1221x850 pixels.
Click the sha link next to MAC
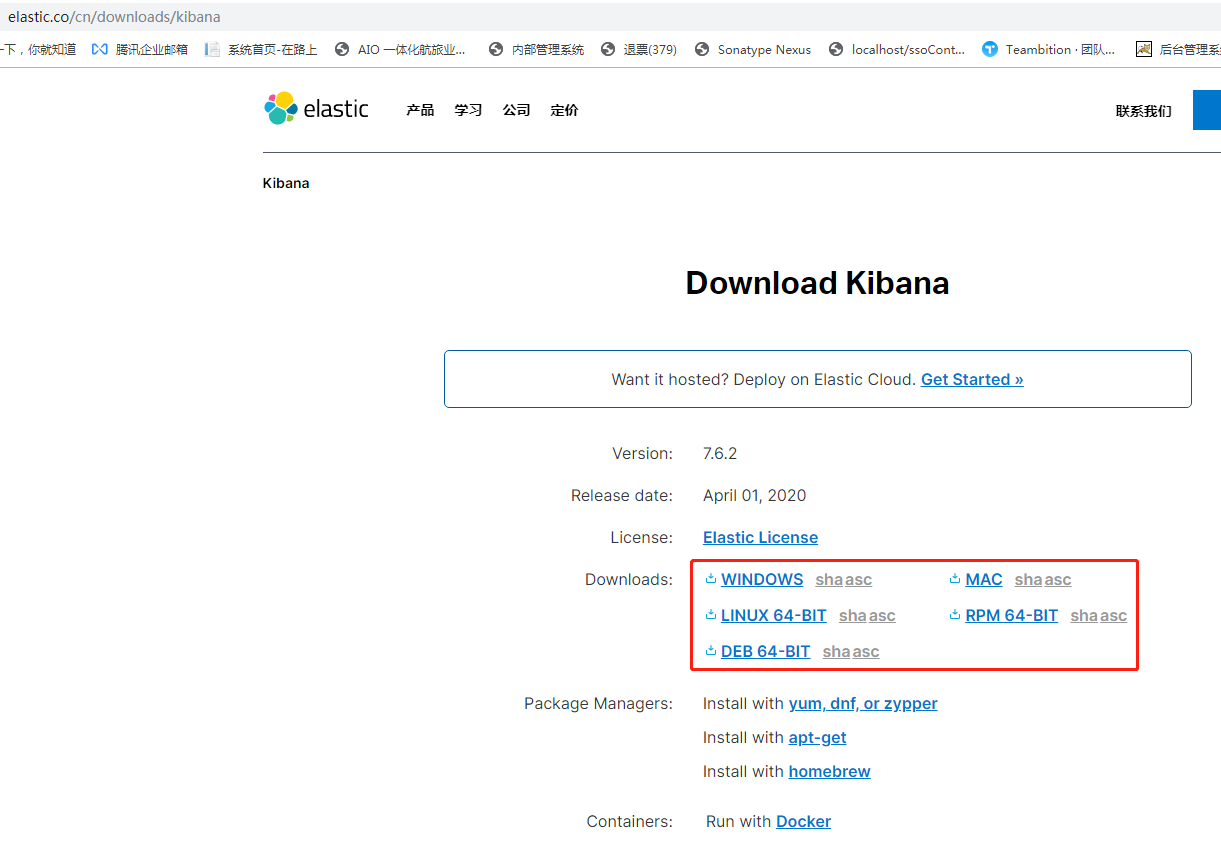point(1028,580)
